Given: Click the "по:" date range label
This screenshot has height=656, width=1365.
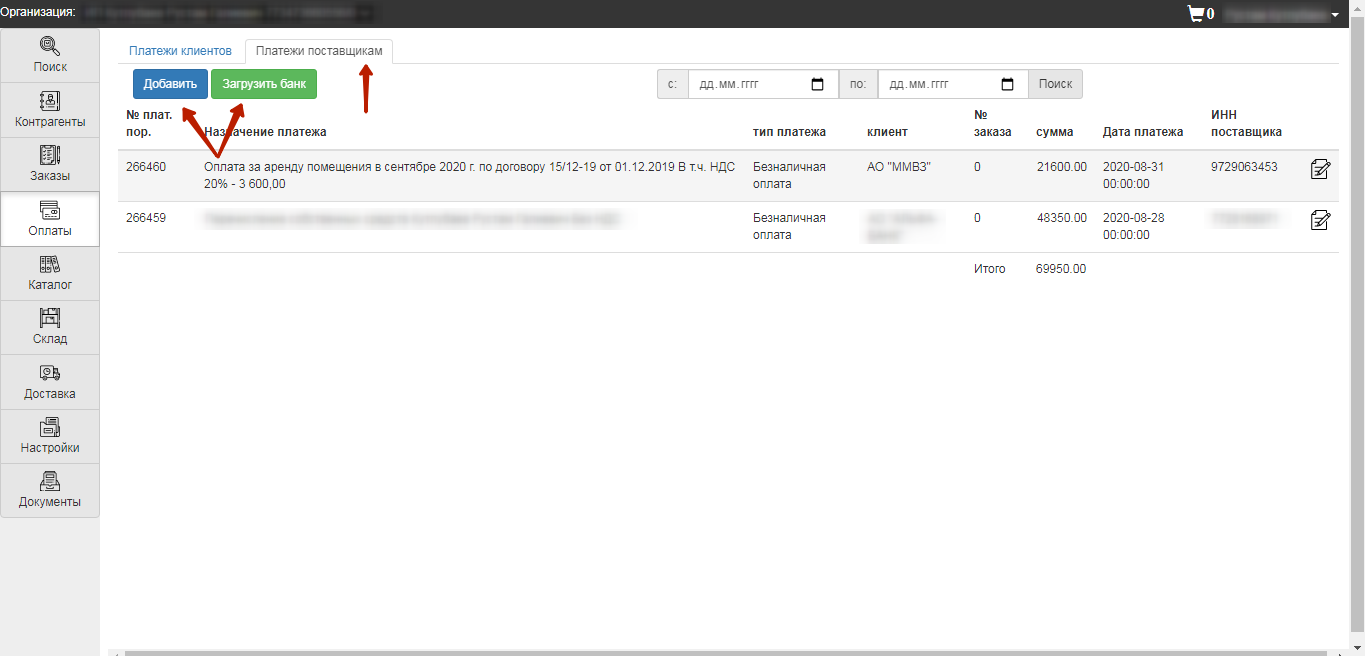Looking at the screenshot, I should pyautogui.click(x=858, y=84).
